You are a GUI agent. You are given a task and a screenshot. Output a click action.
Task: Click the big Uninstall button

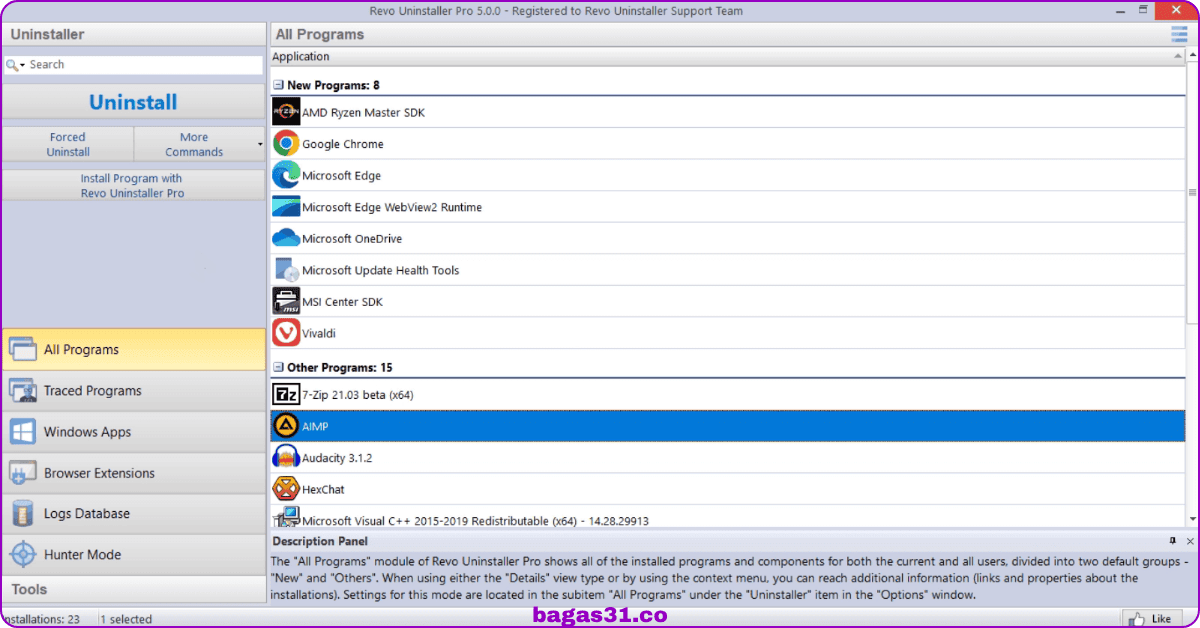133,103
